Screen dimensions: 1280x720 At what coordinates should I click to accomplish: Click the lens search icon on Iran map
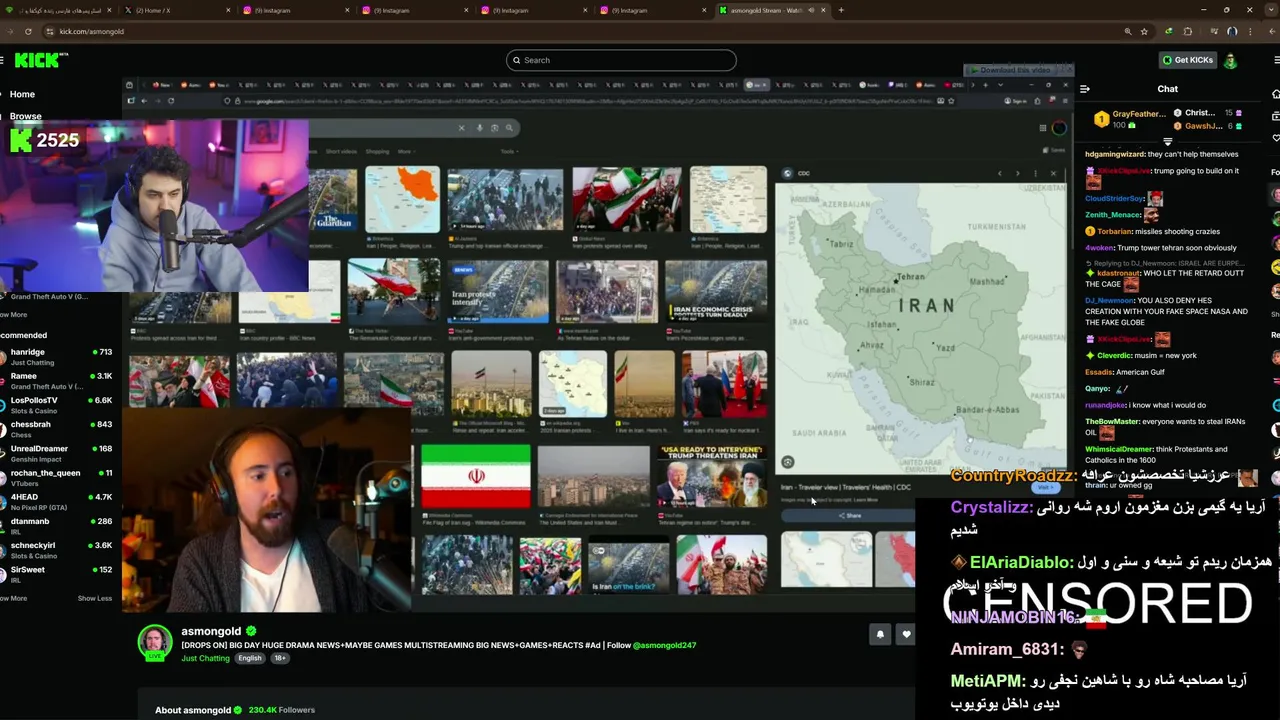coord(788,463)
